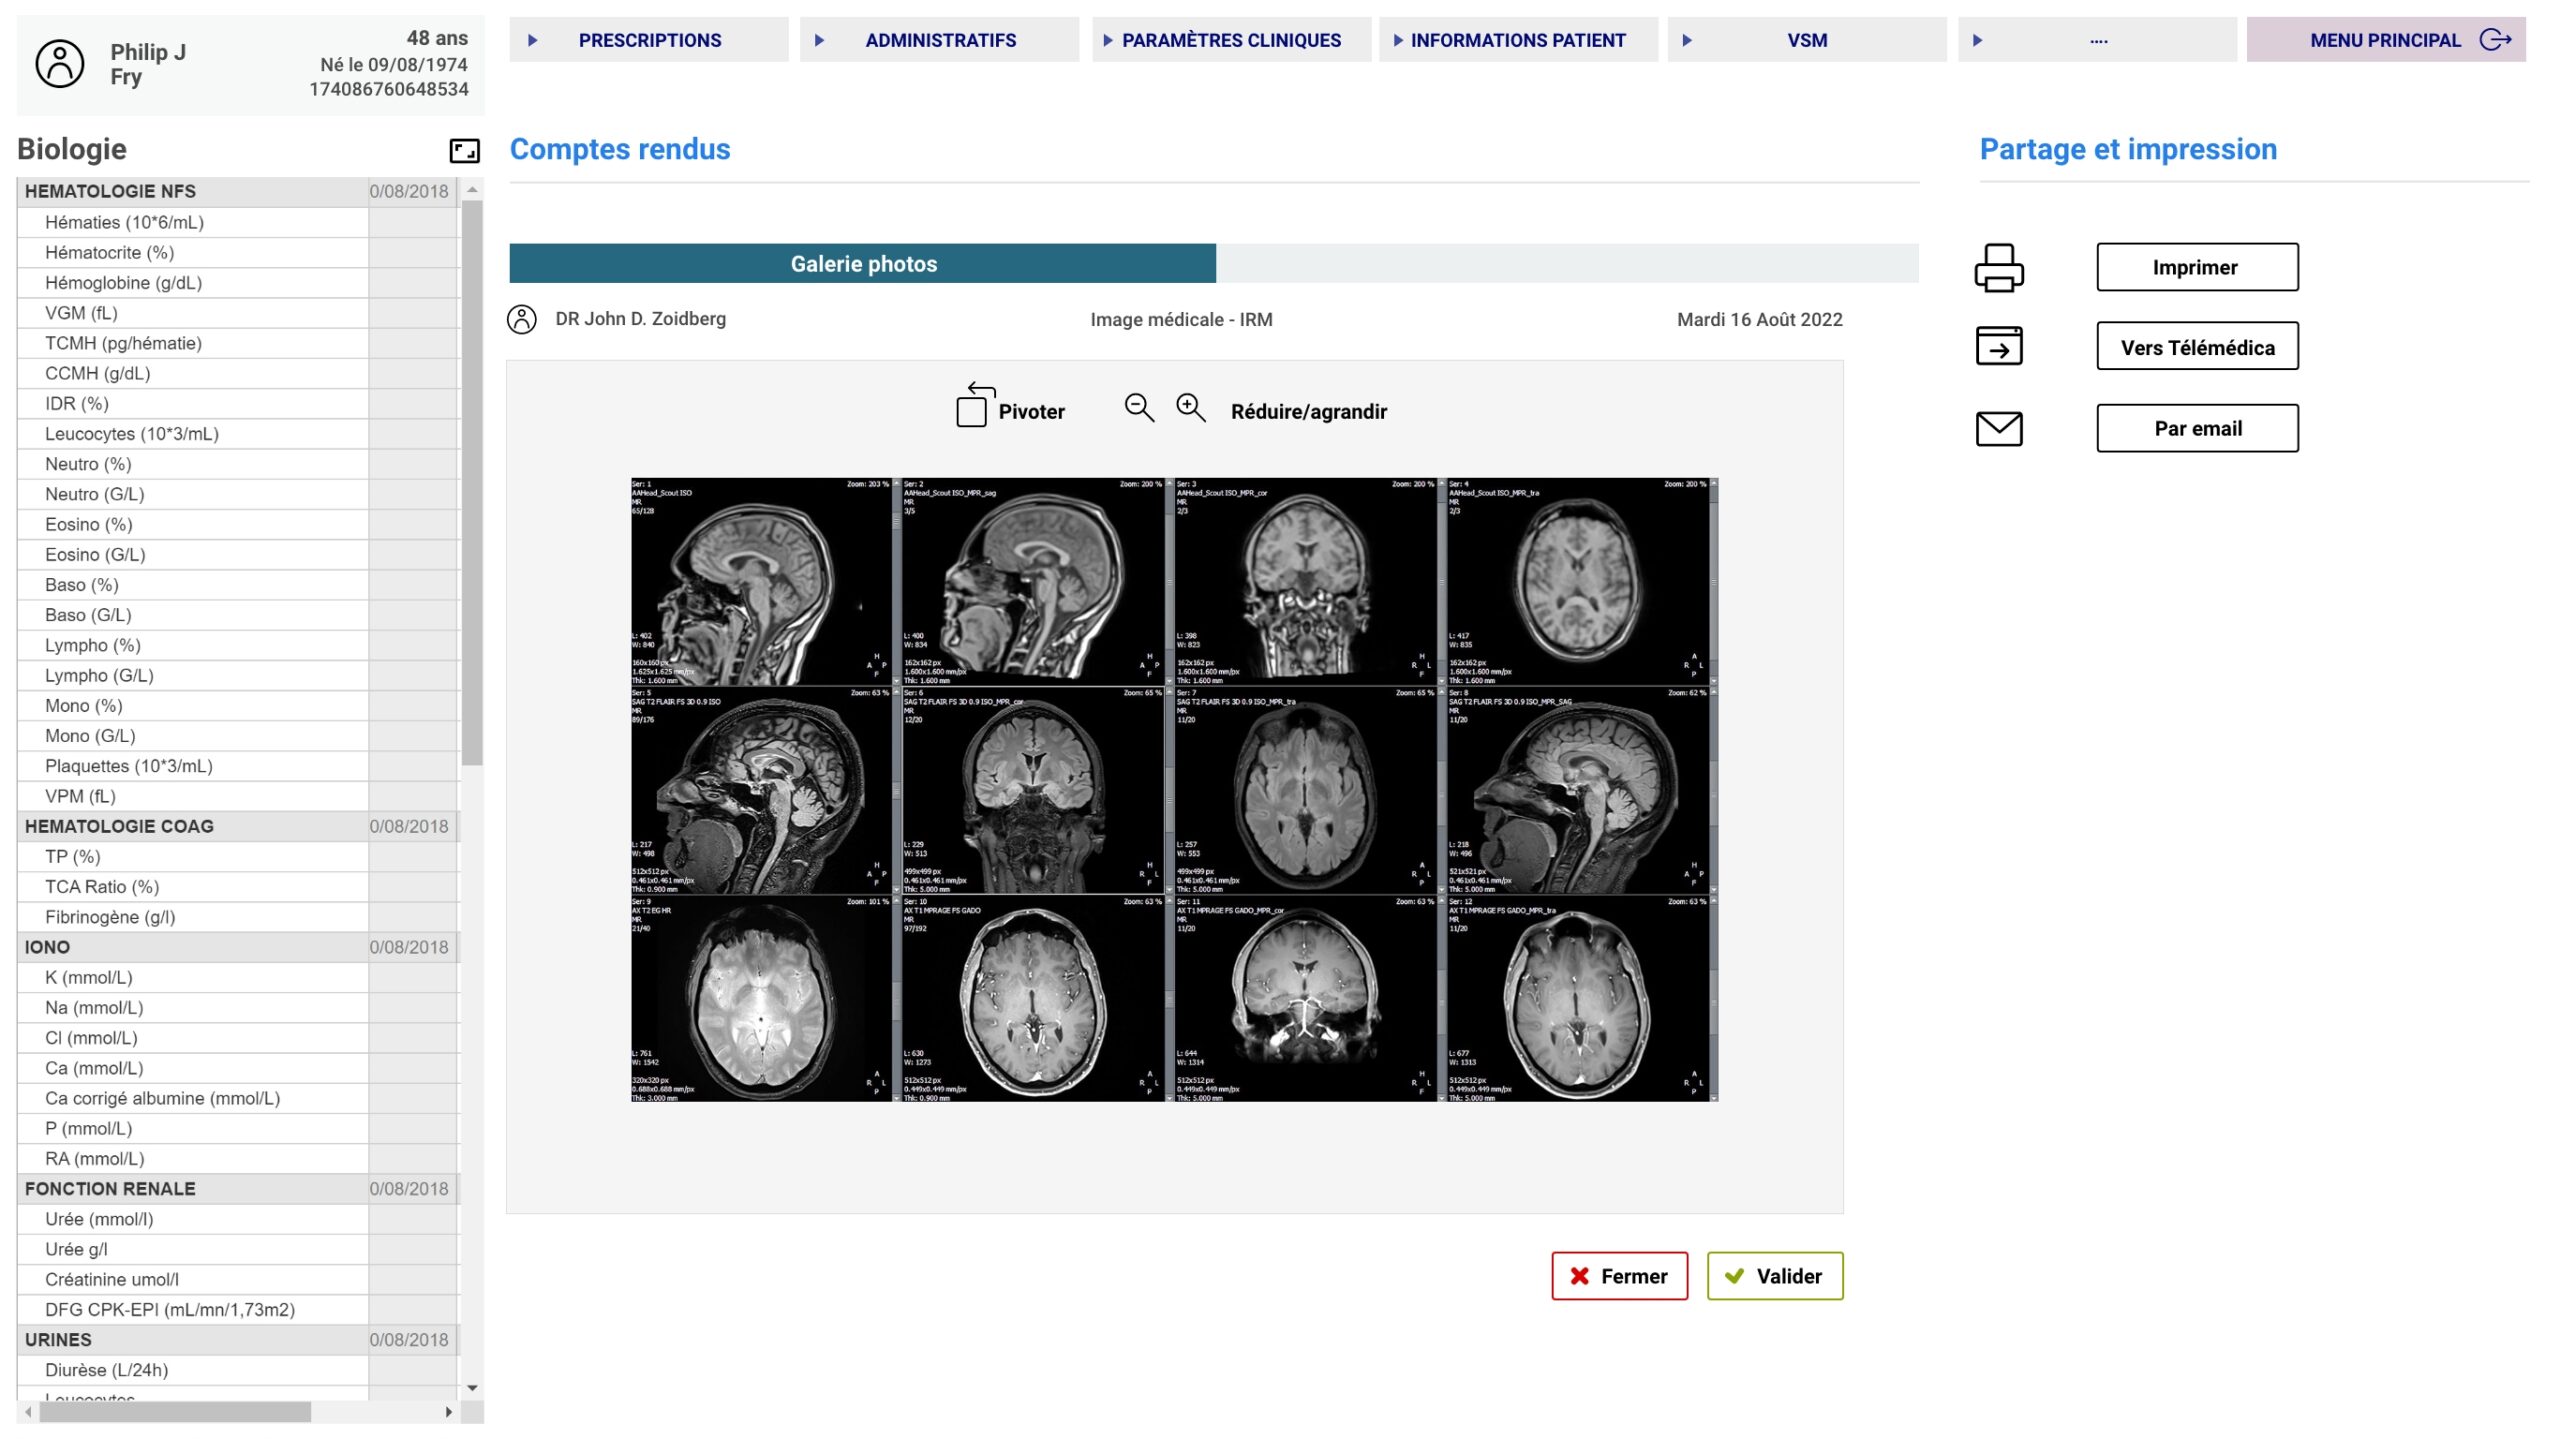The image size is (2560, 1439).
Task: Expand the VSM menu
Action: pyautogui.click(x=1805, y=40)
